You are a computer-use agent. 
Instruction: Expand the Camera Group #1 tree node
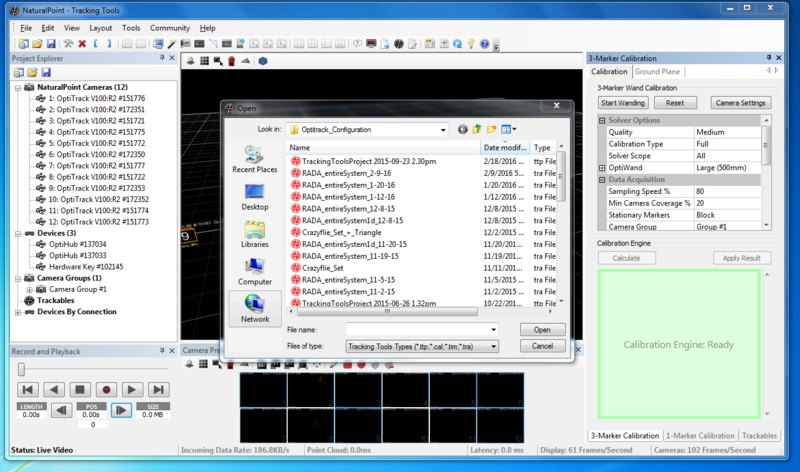pyautogui.click(x=28, y=288)
